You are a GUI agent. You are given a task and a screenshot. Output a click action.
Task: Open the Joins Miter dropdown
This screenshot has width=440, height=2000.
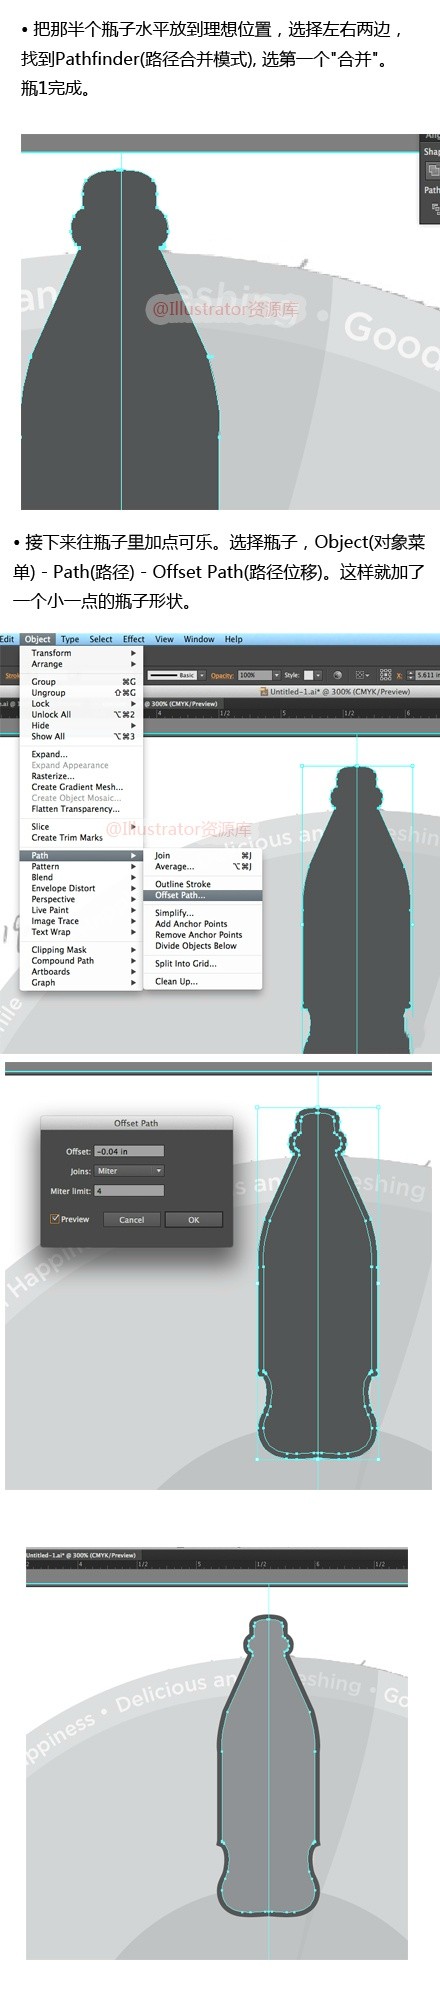tap(129, 1171)
